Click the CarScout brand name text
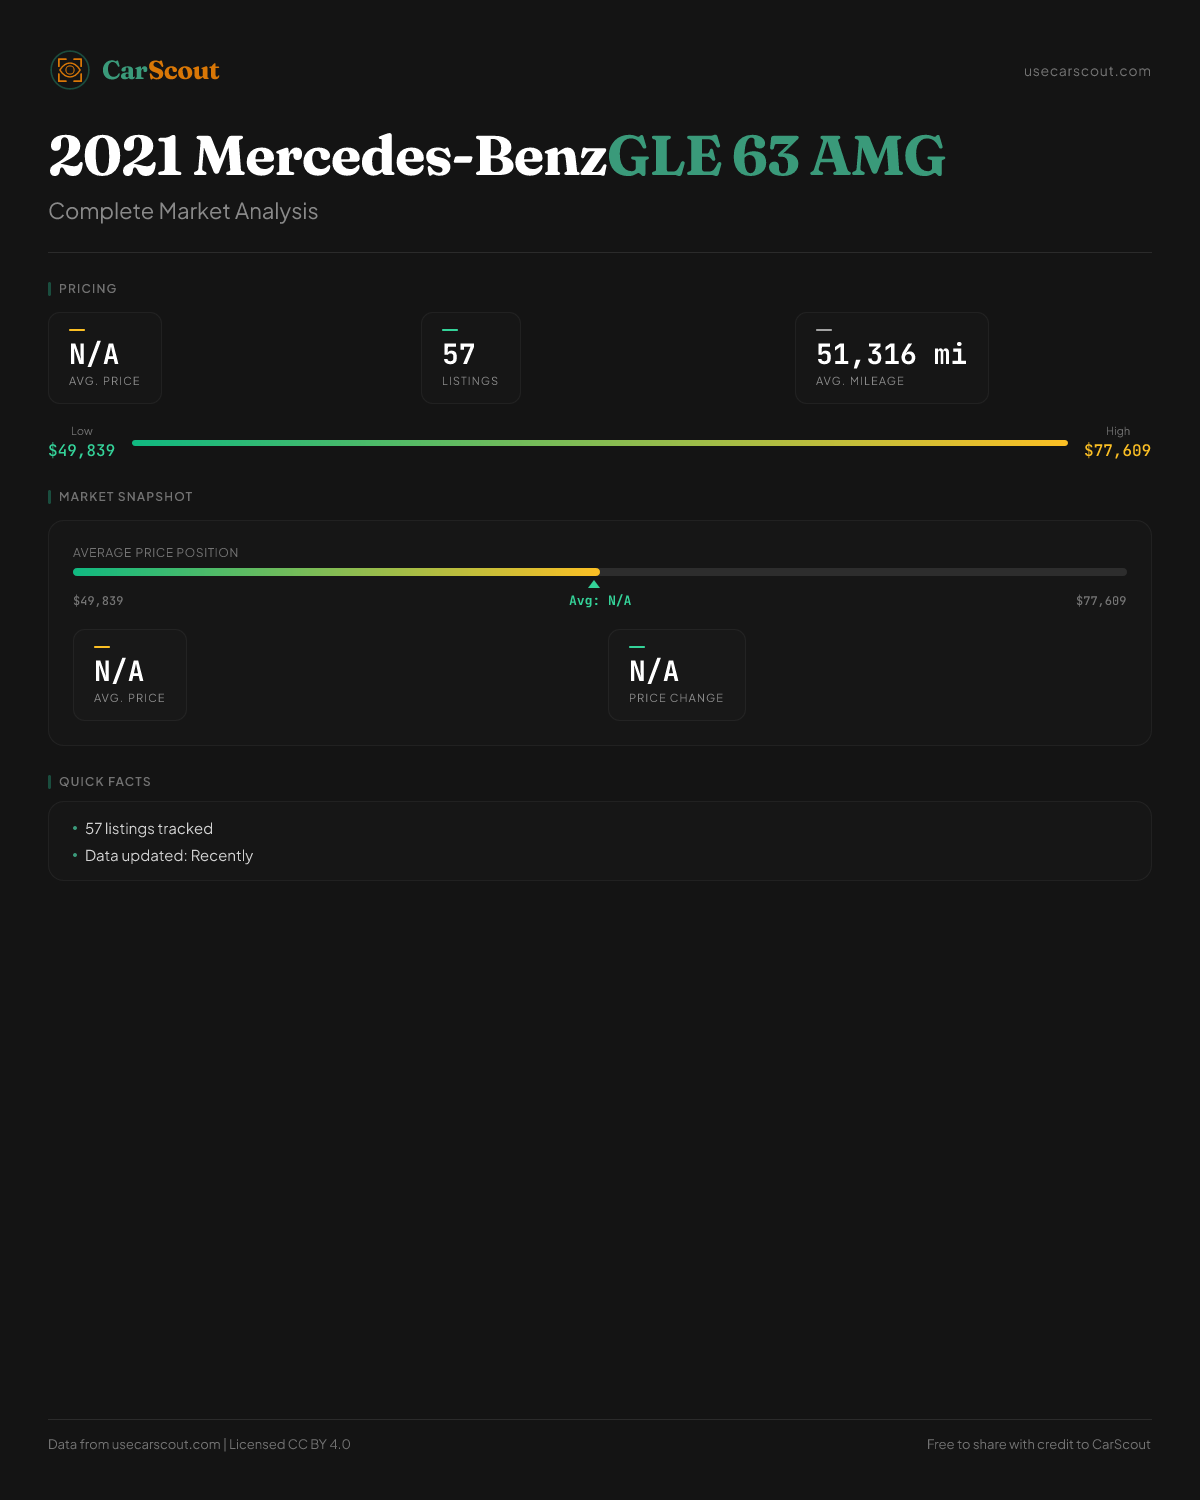1200x1500 pixels. tap(160, 70)
